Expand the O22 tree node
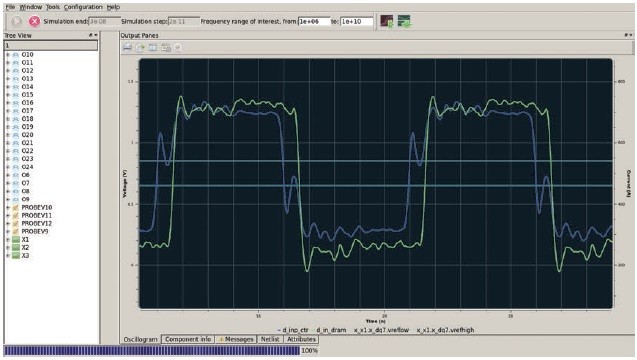Screen dimensions: 637x360 (8, 151)
